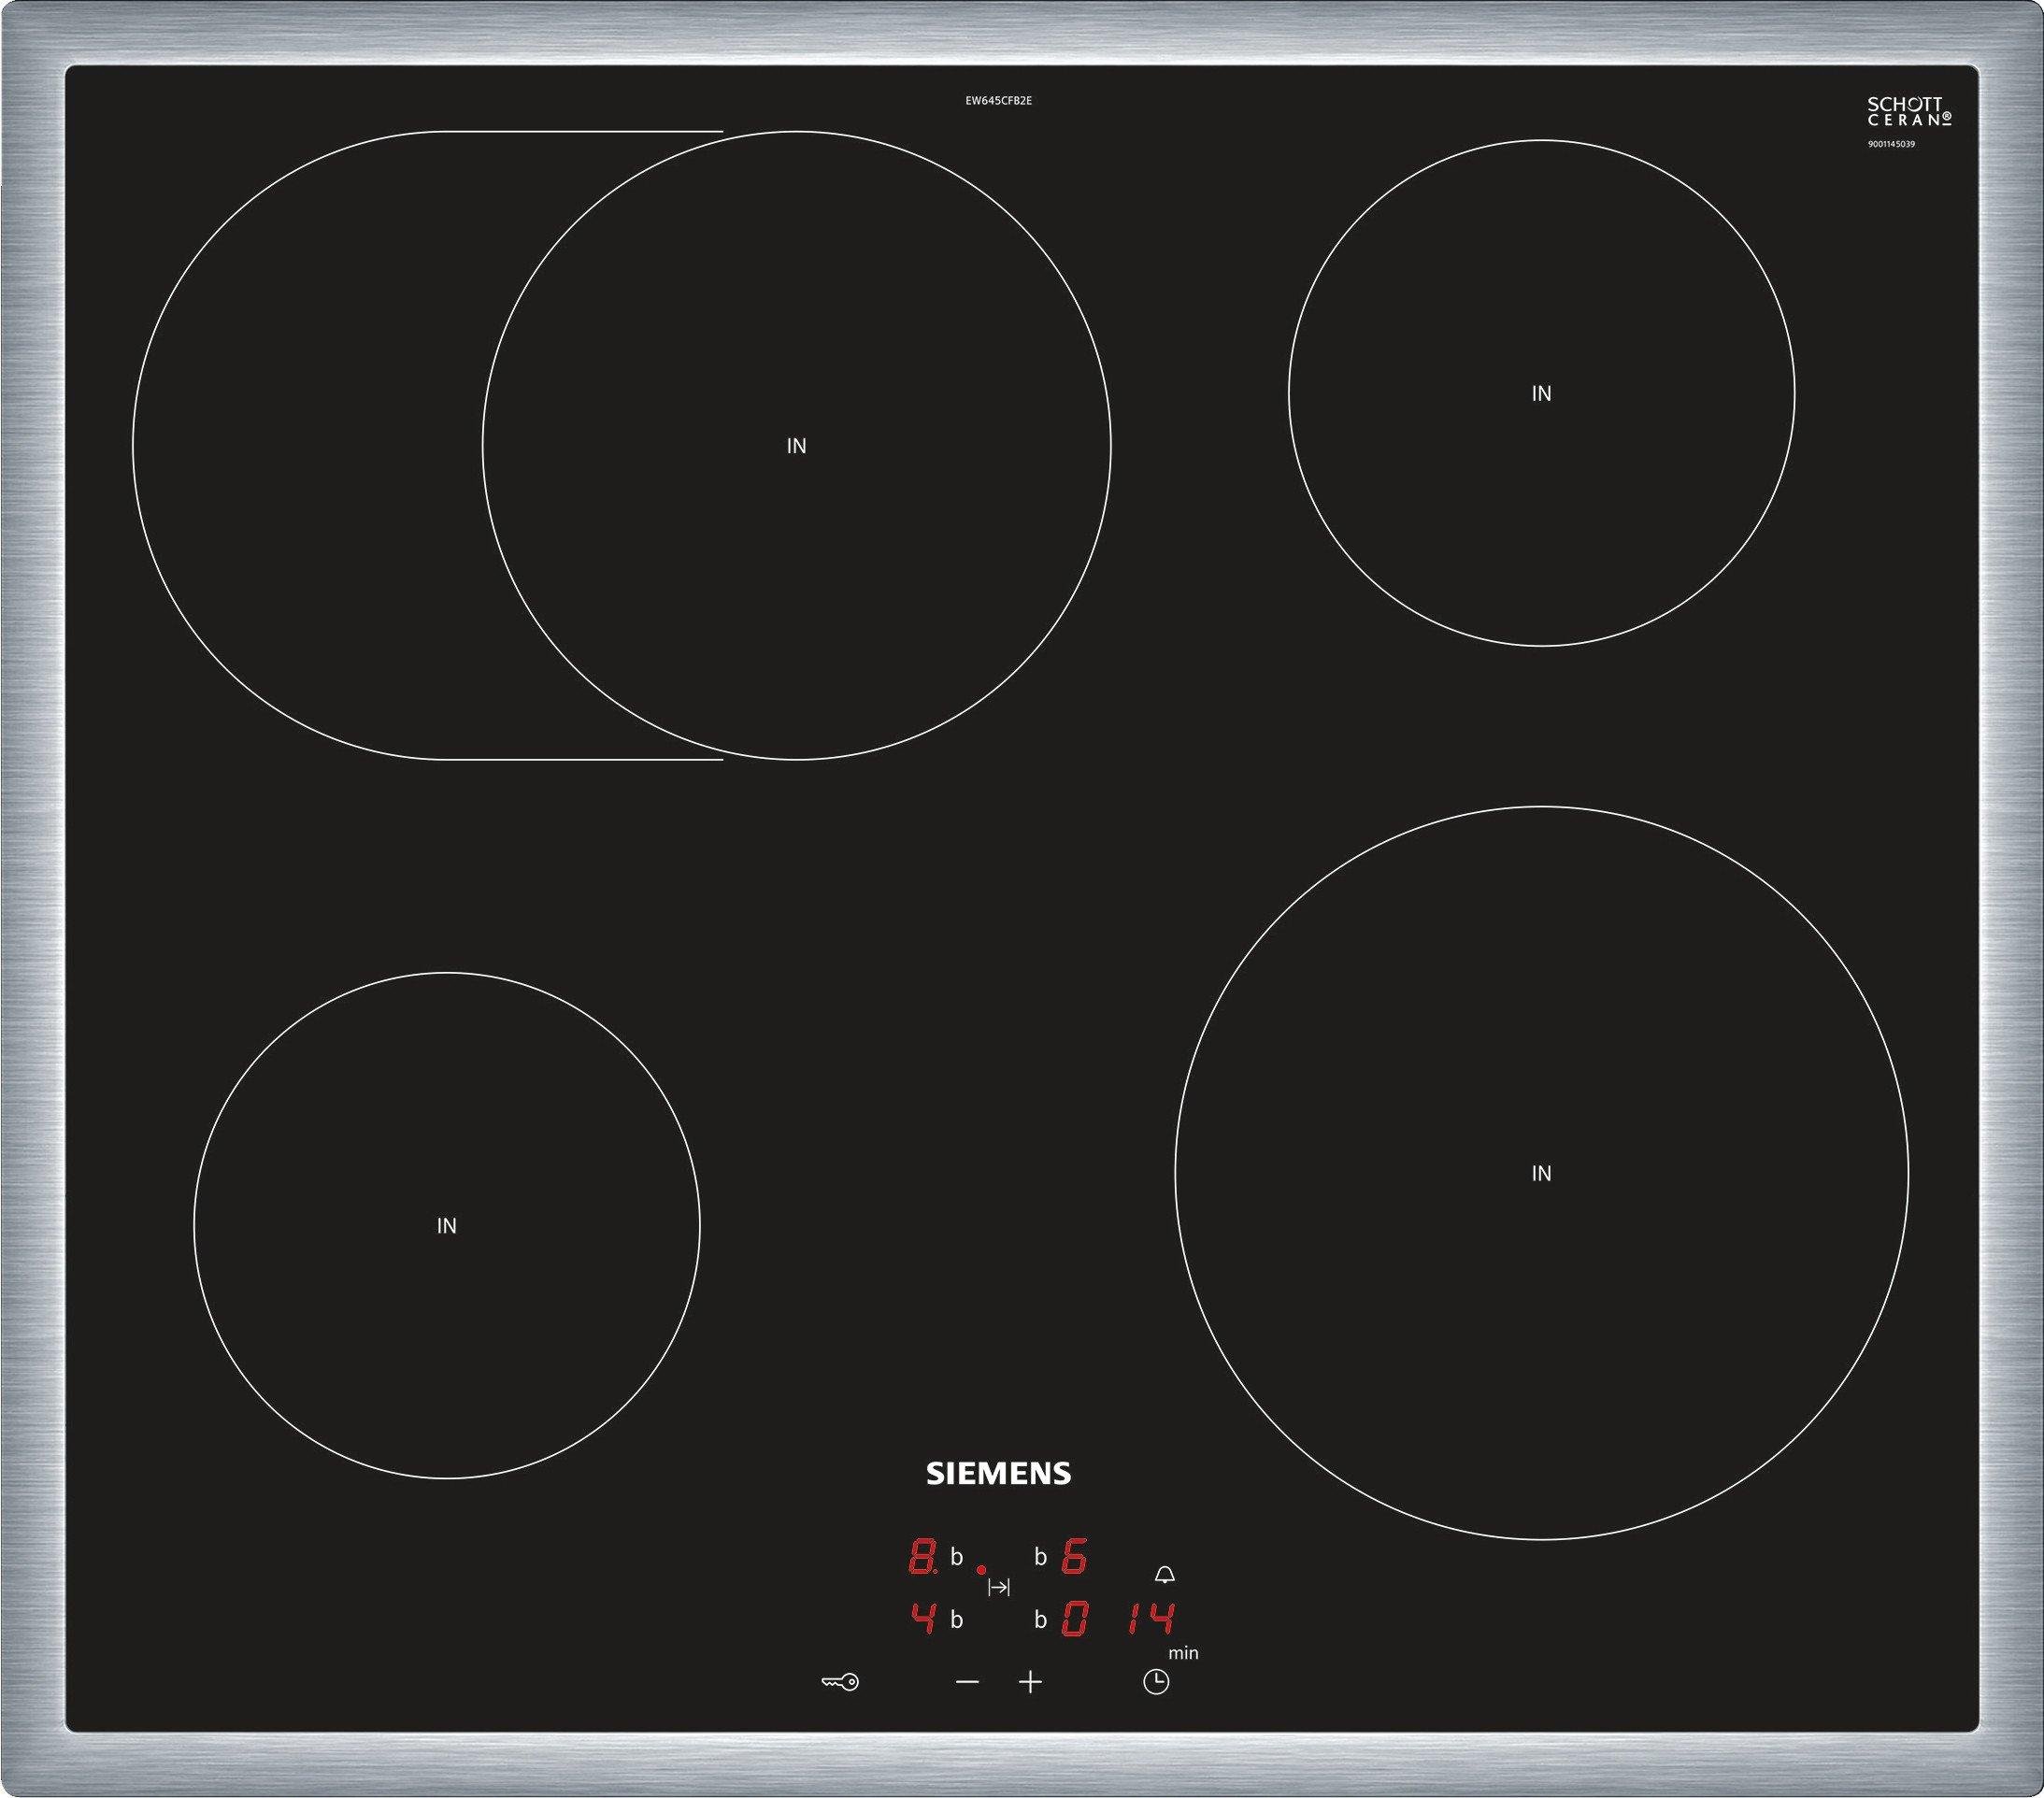Viewport: 2044px width, 1798px height.
Task: Tap the IN label of front left zone
Action: click(x=446, y=1226)
